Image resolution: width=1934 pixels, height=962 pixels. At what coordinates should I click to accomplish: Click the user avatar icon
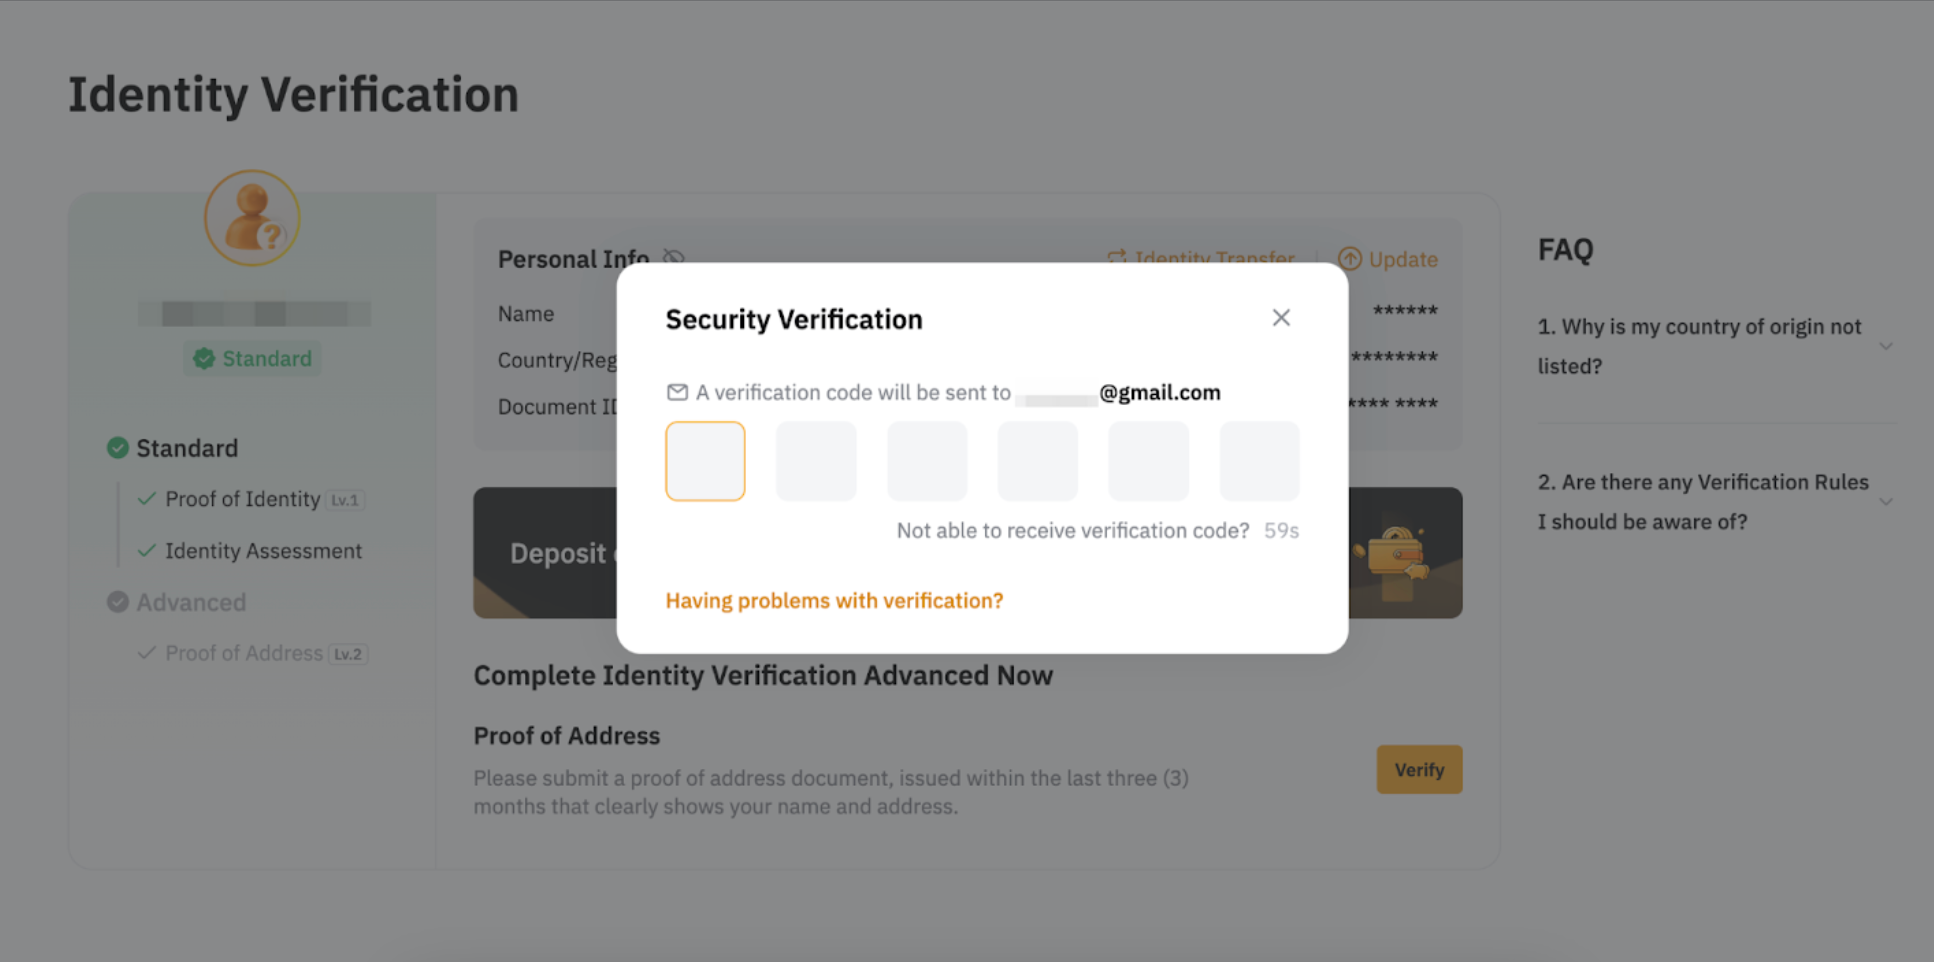[x=252, y=218]
